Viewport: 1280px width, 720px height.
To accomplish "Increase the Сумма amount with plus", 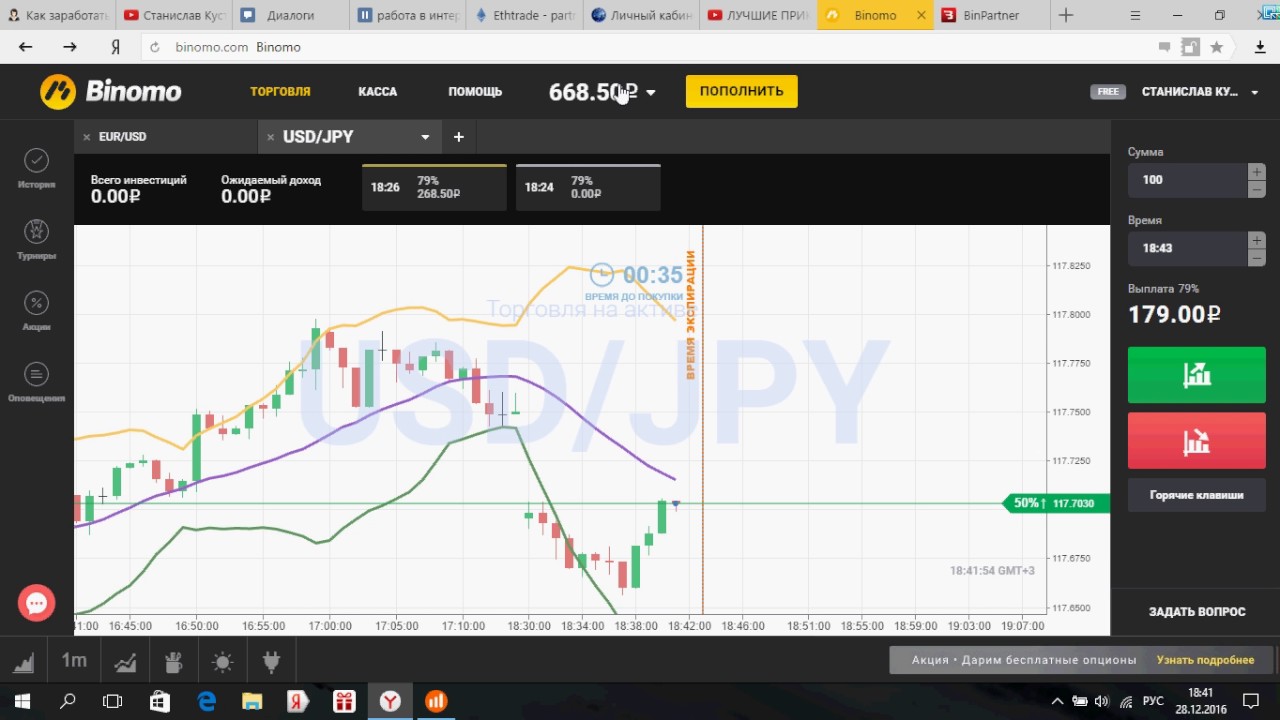I will coord(1257,172).
